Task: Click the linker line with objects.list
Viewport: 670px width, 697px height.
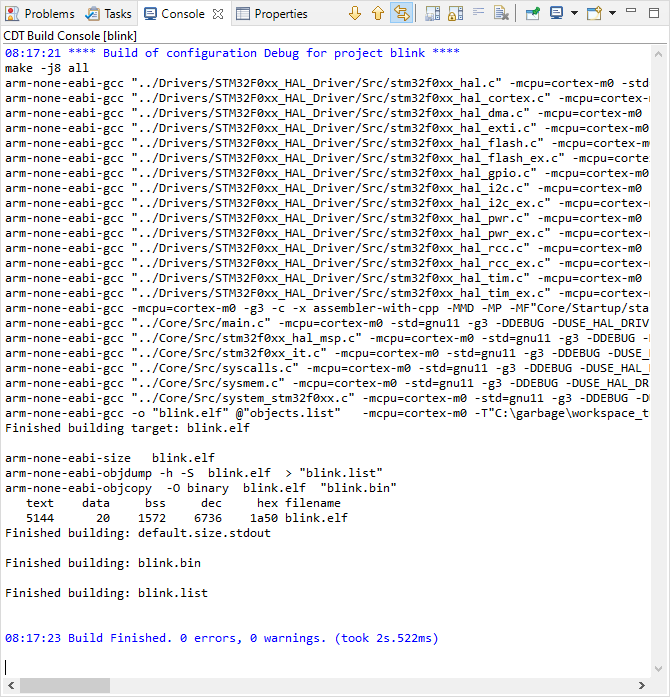Action: point(327,413)
